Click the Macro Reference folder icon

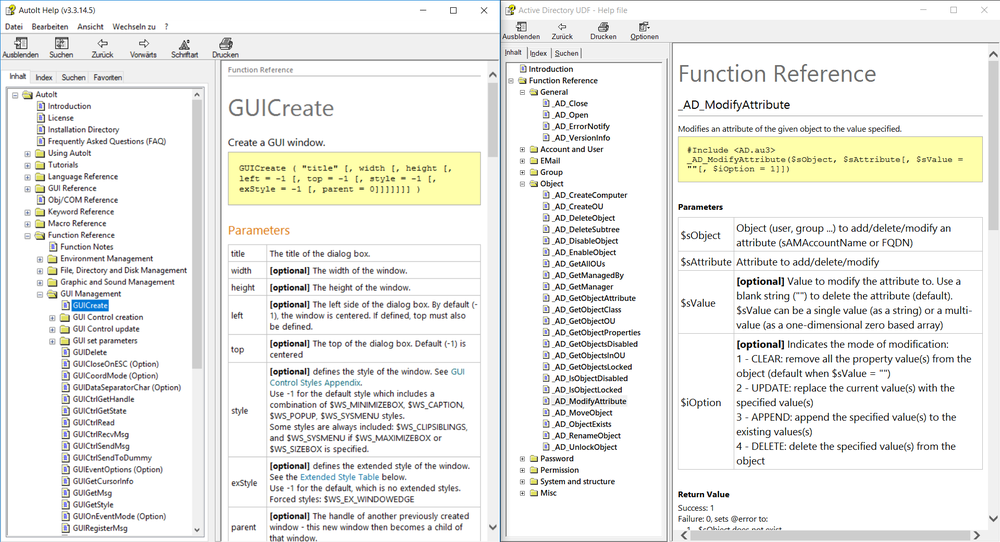click(x=41, y=224)
